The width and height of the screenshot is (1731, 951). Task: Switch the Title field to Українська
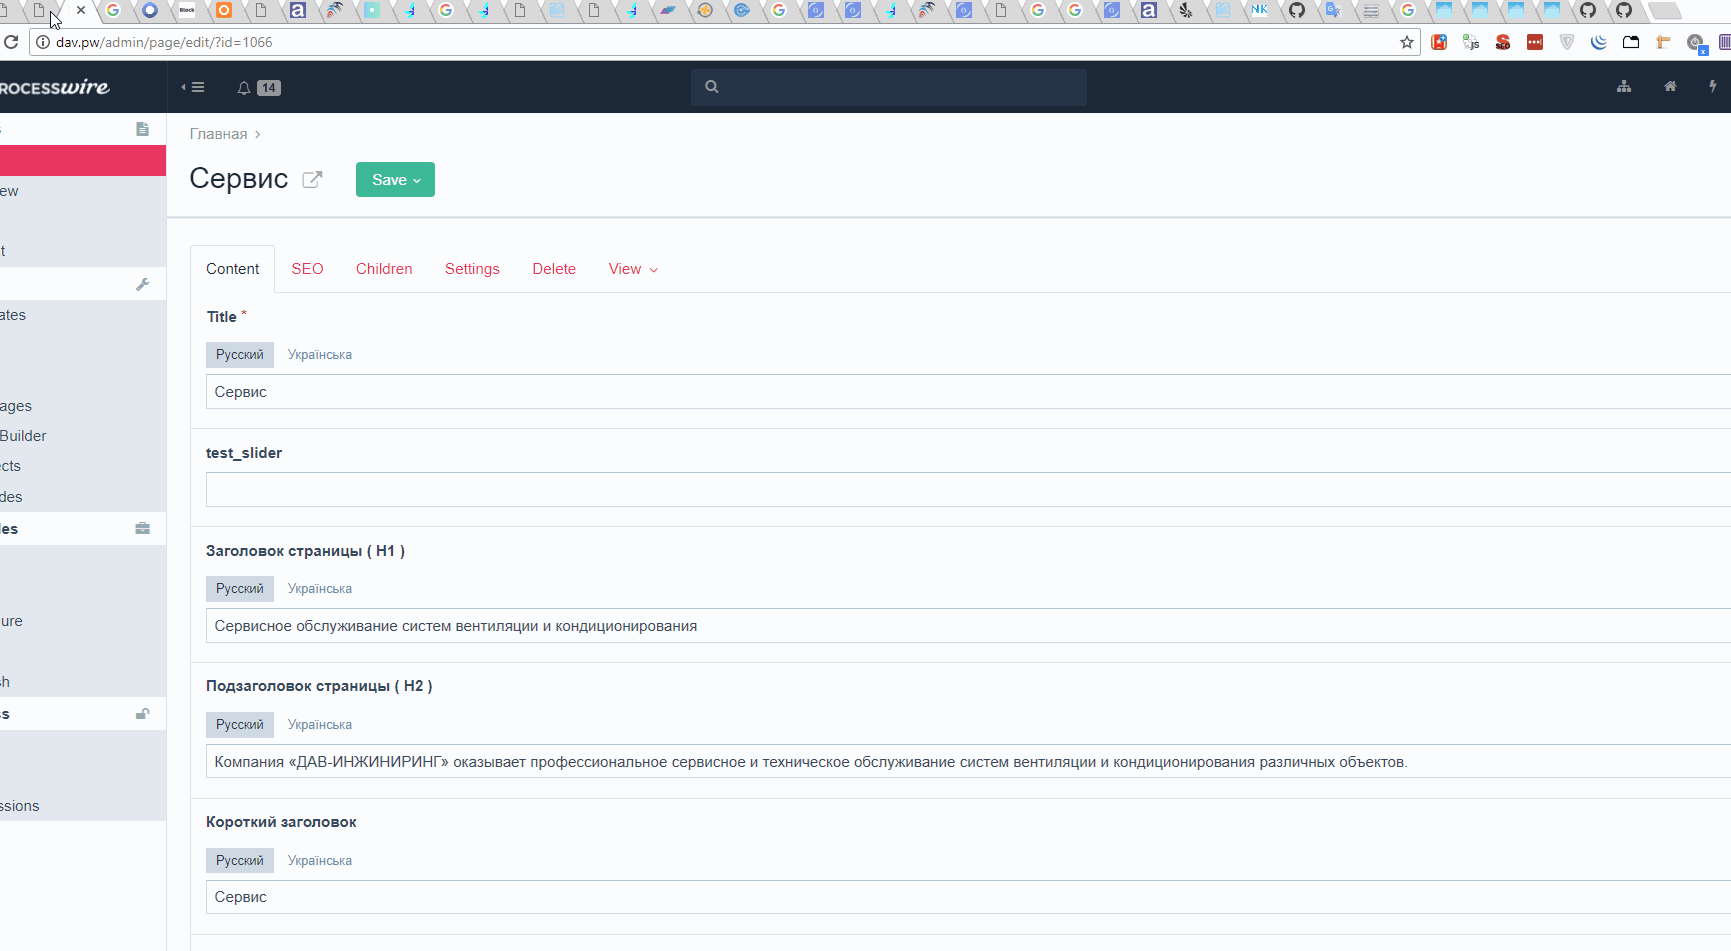click(x=319, y=354)
